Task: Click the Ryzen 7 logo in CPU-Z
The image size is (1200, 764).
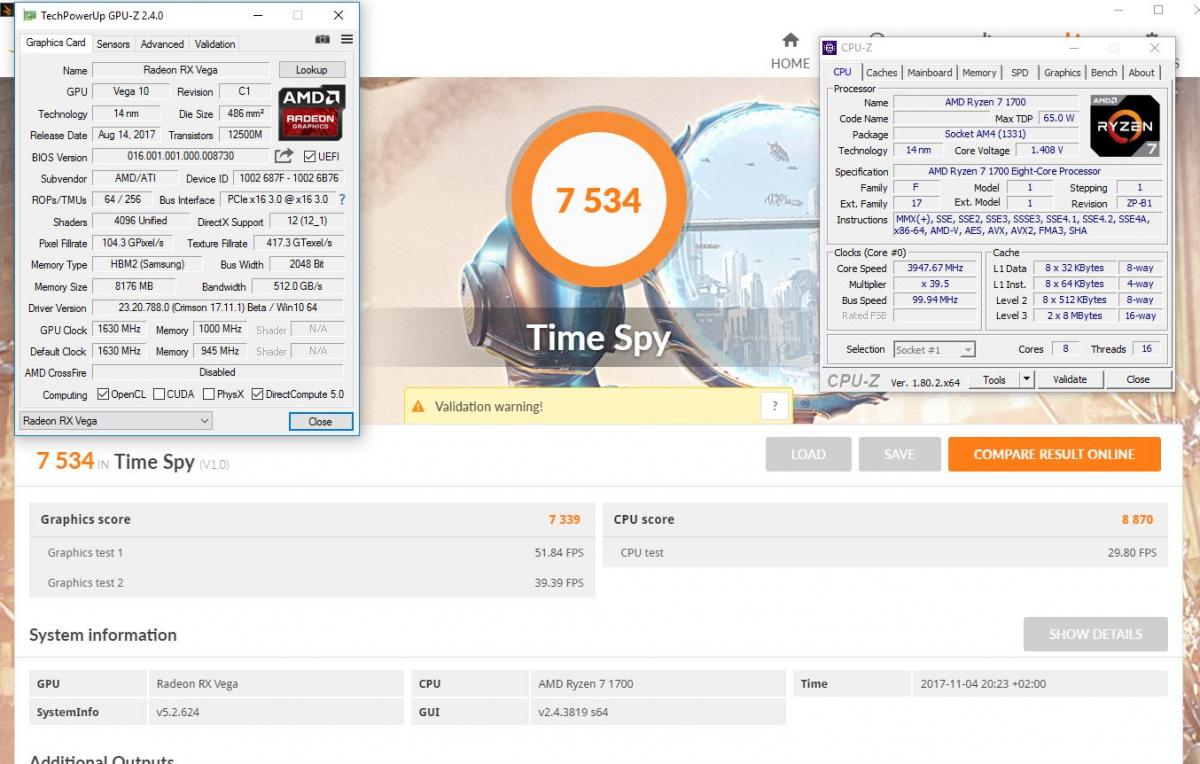Action: pyautogui.click(x=1125, y=125)
